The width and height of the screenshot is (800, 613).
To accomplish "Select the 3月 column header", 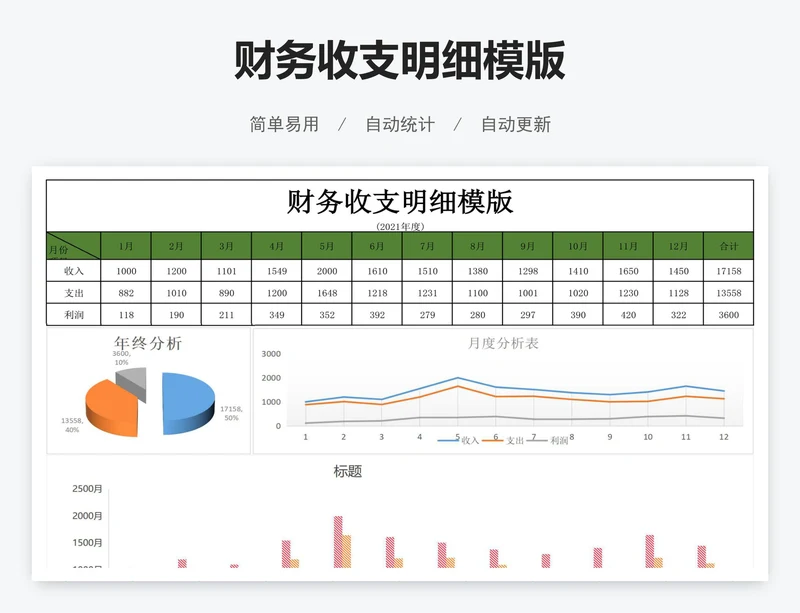I will tap(227, 246).
